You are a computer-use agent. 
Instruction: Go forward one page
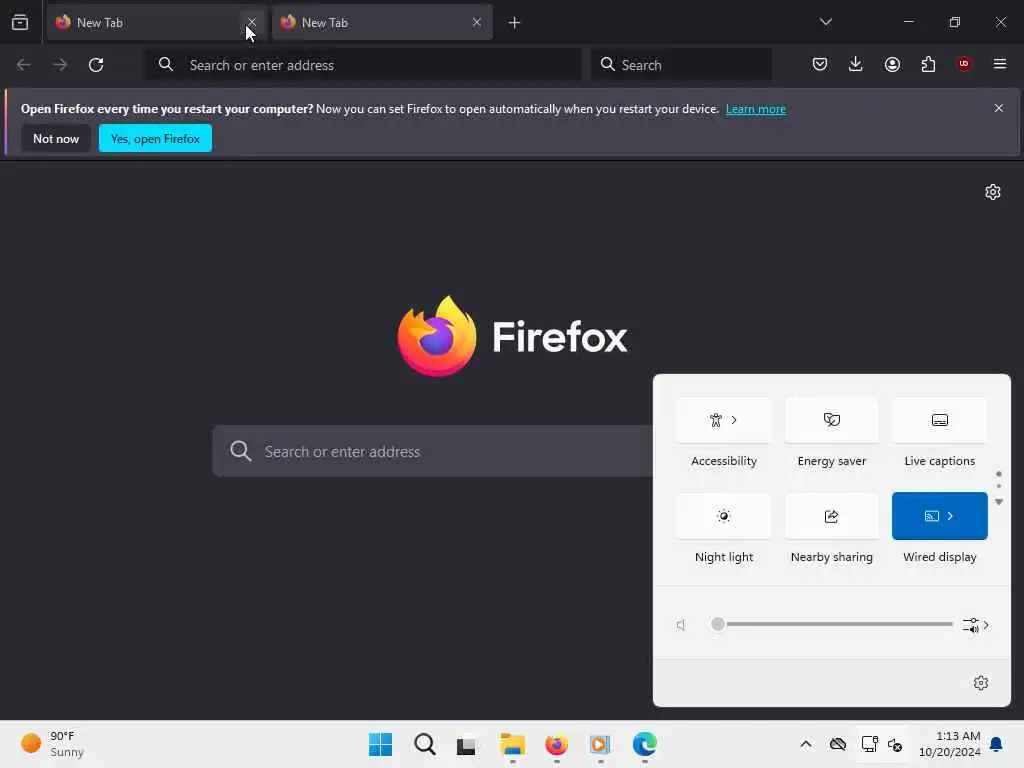[60, 65]
